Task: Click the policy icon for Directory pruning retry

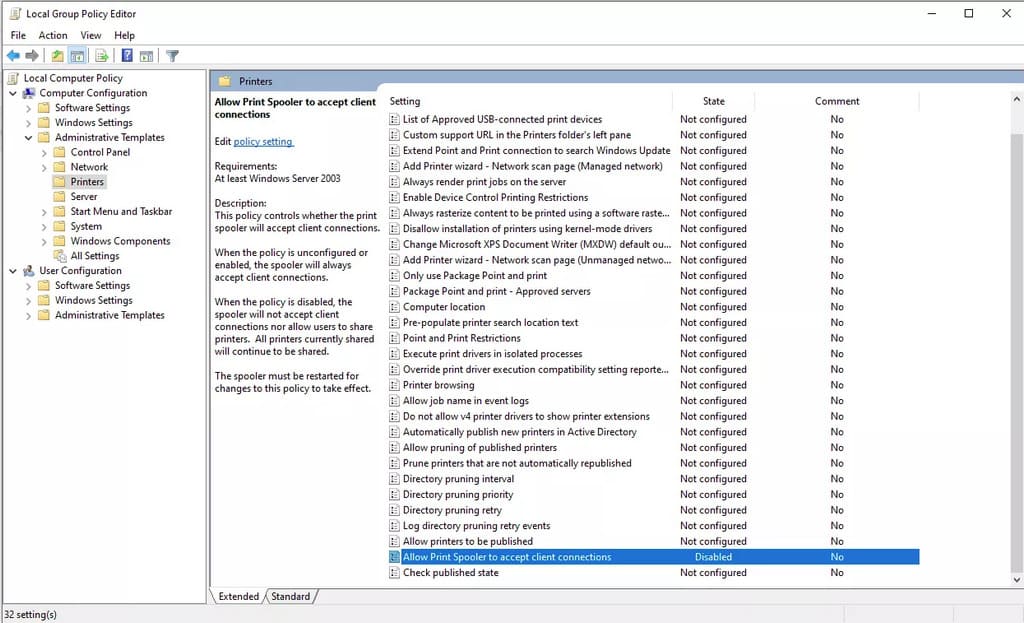Action: pyautogui.click(x=394, y=510)
